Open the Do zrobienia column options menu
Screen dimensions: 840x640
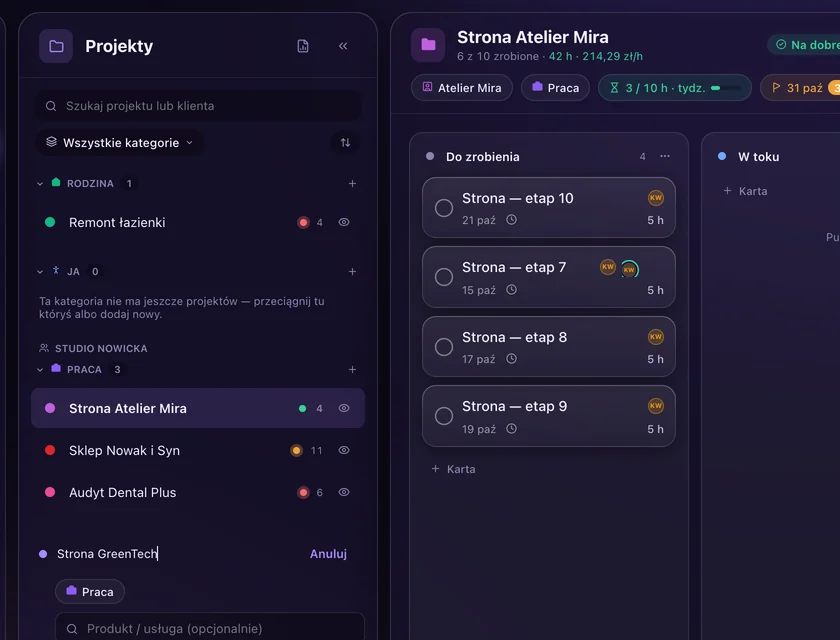[x=665, y=156]
